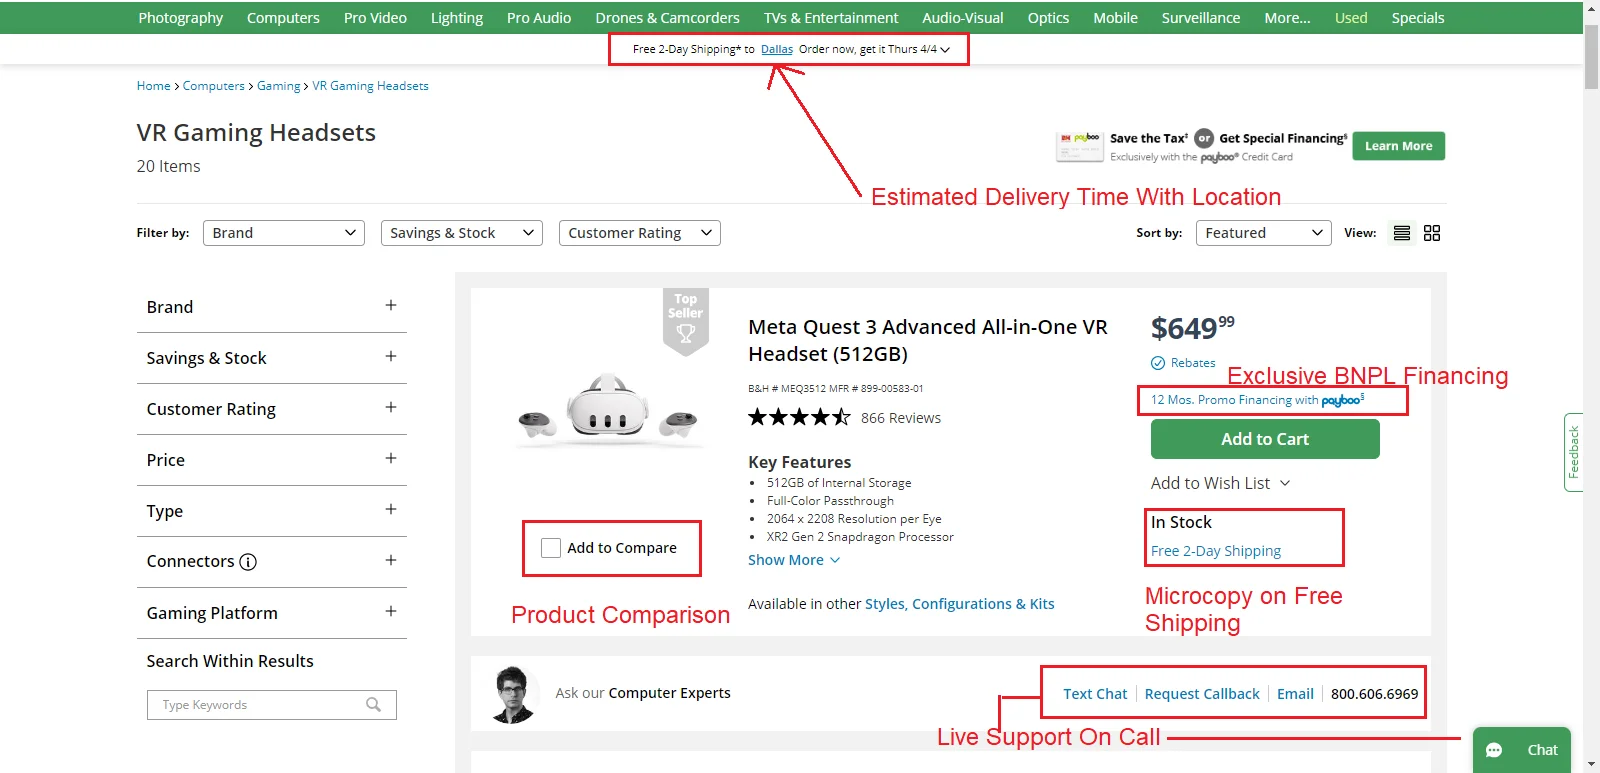Go to Gaming breadcrumb
Image resolution: width=1600 pixels, height=773 pixels.
coord(279,86)
